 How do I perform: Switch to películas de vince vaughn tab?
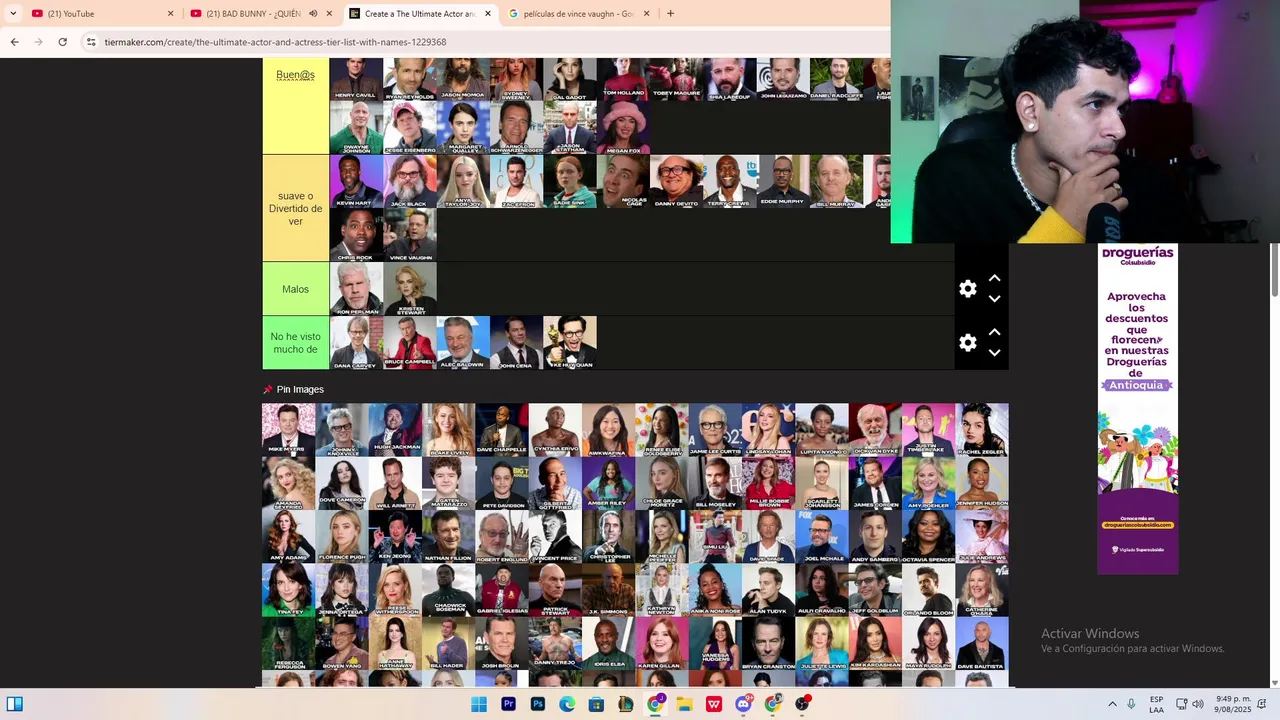(x=578, y=14)
